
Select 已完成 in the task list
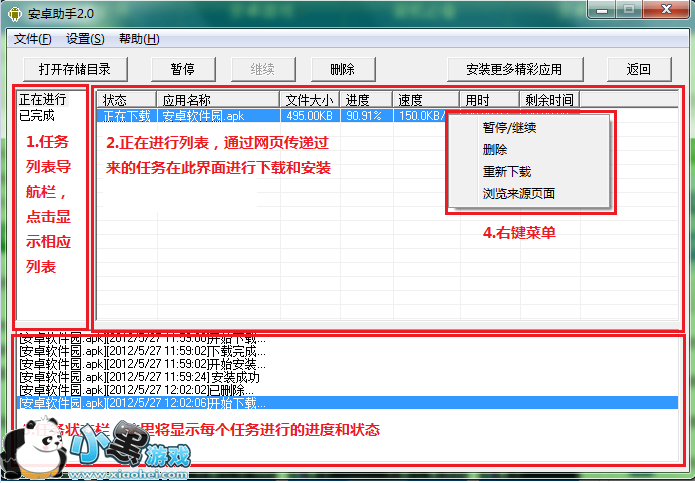[x=37, y=116]
